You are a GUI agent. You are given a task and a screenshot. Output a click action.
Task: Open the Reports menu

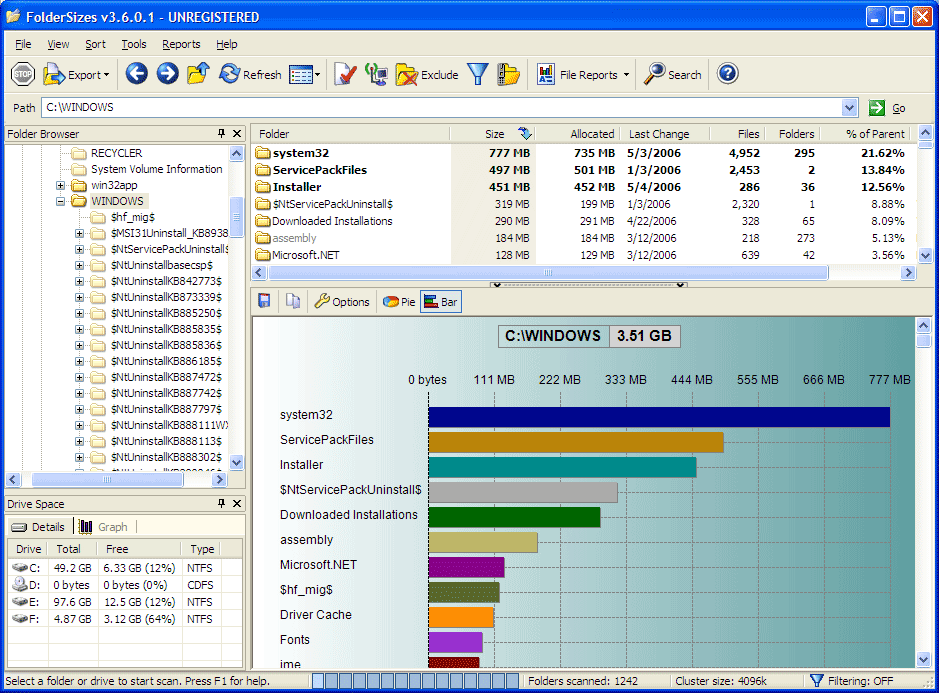click(x=181, y=44)
